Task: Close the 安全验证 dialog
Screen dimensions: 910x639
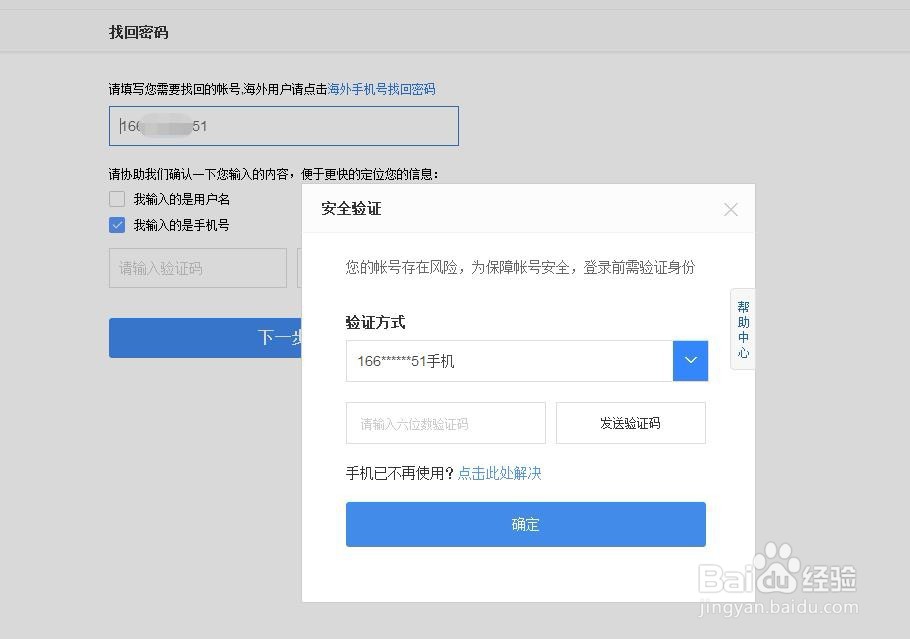Action: tap(731, 210)
